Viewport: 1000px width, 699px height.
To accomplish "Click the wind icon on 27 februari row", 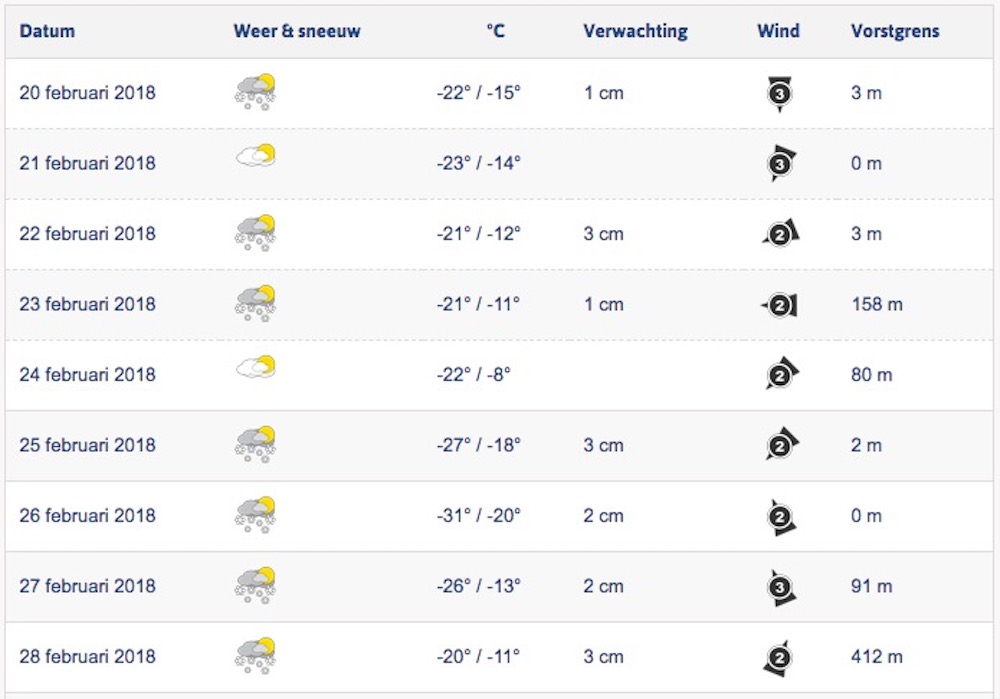I will point(781,588).
